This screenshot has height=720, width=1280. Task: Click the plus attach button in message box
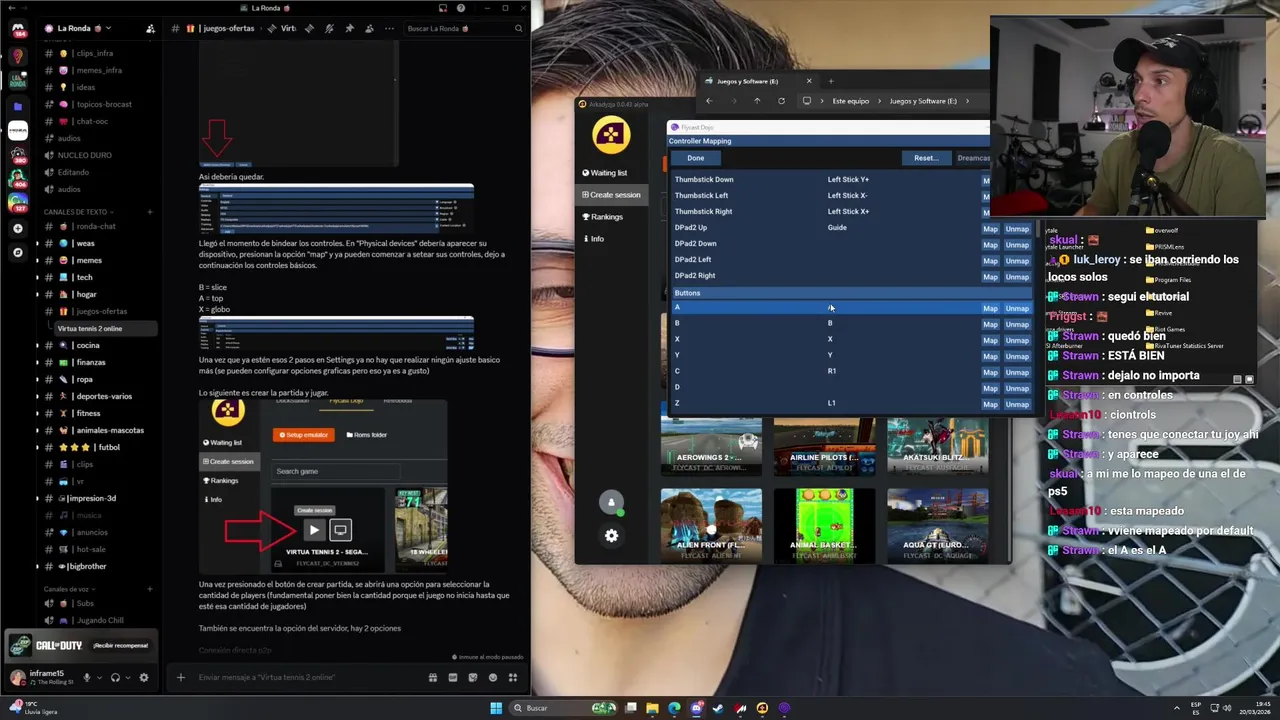click(x=180, y=678)
